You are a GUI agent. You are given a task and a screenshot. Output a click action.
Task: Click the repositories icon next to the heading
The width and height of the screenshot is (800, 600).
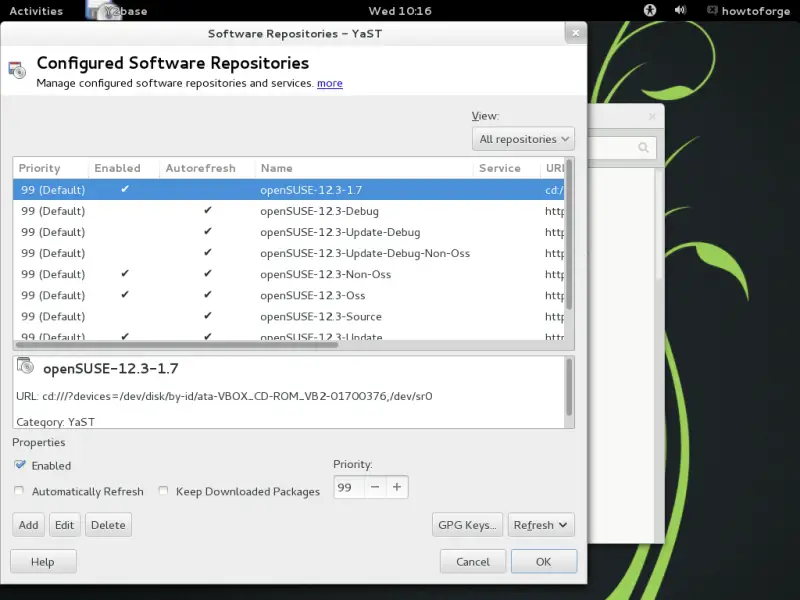point(17,70)
